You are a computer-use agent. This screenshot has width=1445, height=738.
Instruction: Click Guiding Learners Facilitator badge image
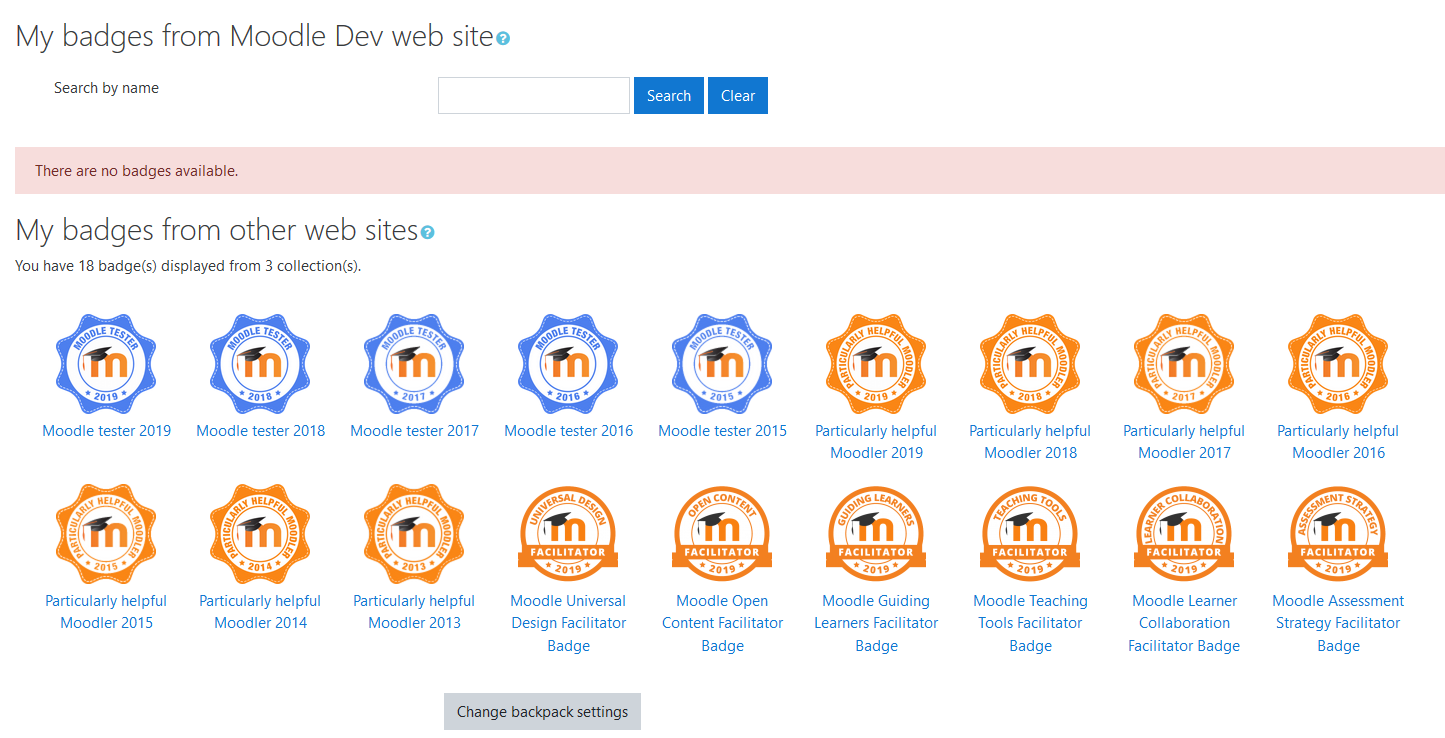[877, 534]
